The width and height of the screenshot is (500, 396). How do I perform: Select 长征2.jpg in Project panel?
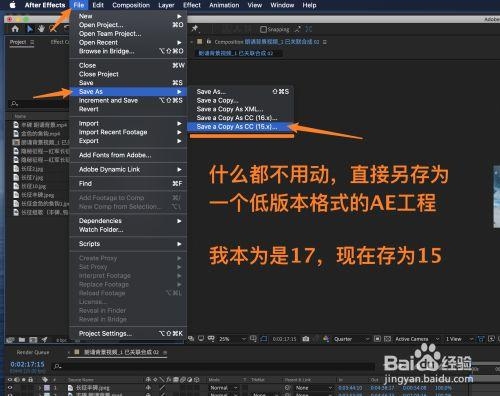click(32, 169)
